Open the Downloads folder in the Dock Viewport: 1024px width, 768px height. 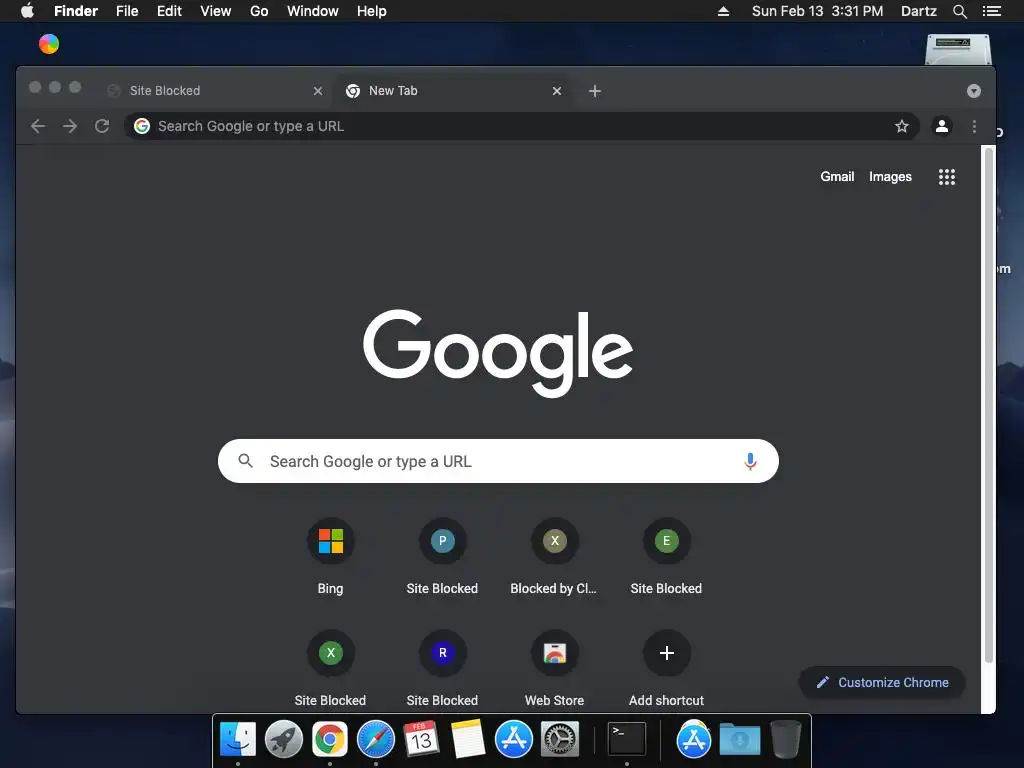pos(739,739)
